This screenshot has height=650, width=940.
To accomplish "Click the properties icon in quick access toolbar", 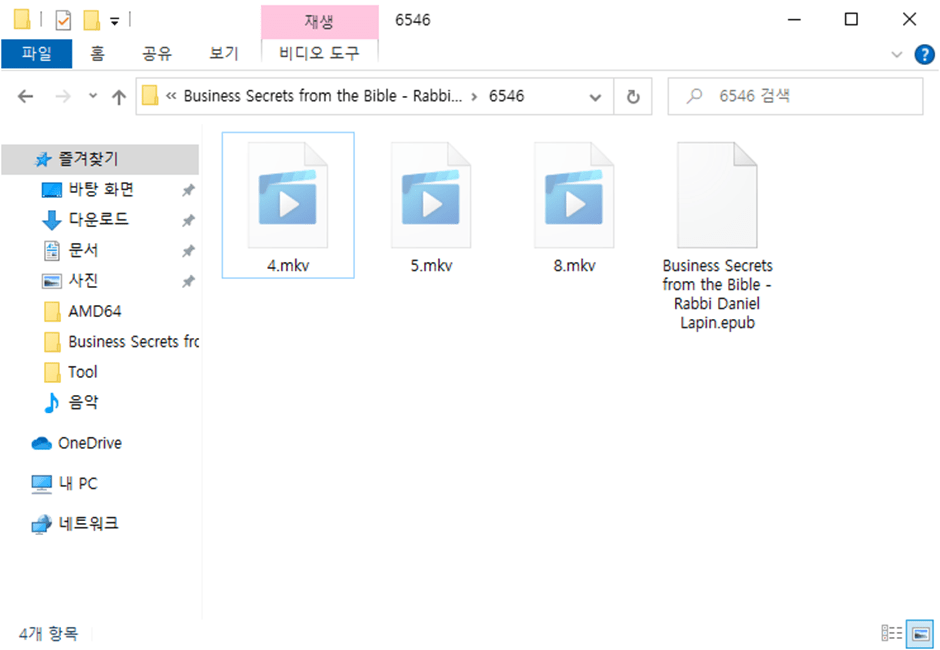I will (63, 21).
